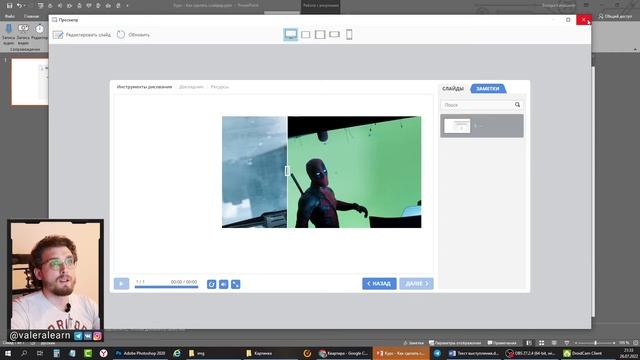This screenshot has width=640, height=360.
Task: Switch to OBS taskbar item
Action: [531, 353]
